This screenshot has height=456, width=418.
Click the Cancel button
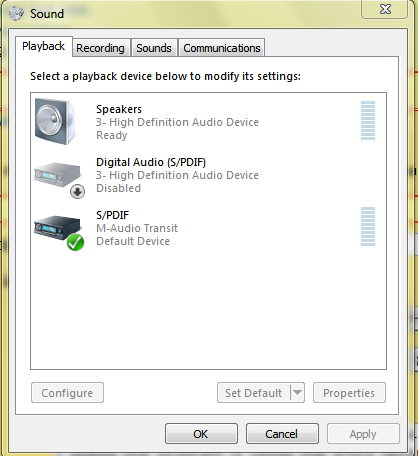tap(282, 434)
